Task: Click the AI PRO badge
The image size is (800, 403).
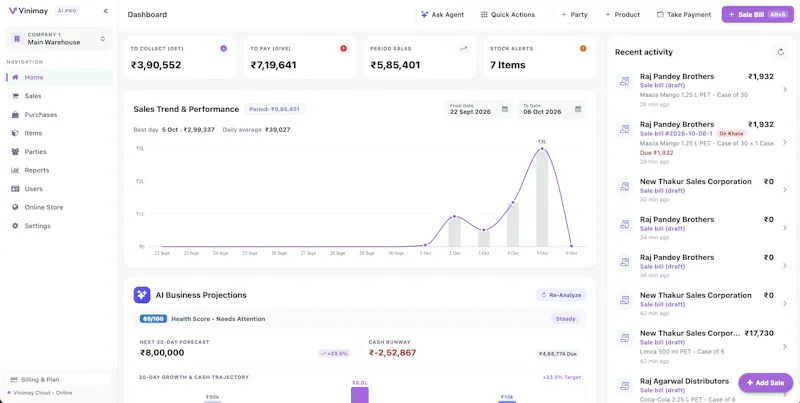Action: point(67,11)
